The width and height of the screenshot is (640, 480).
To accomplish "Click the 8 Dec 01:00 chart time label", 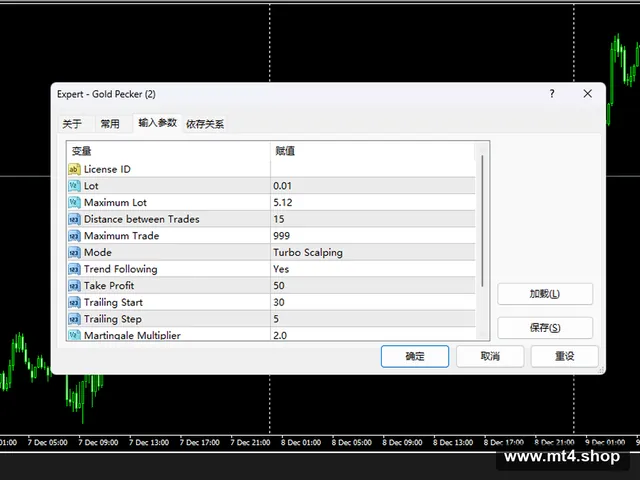I will [x=301, y=442].
